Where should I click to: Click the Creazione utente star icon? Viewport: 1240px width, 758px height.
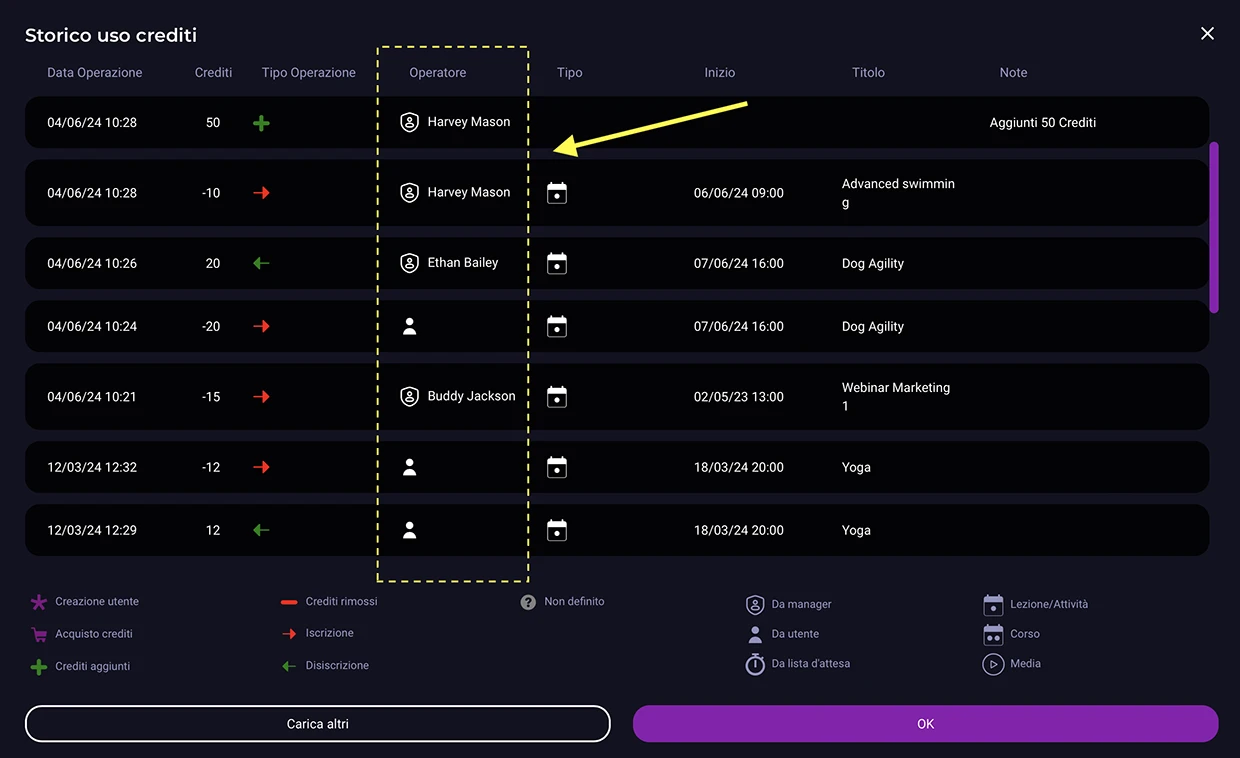[x=39, y=602]
